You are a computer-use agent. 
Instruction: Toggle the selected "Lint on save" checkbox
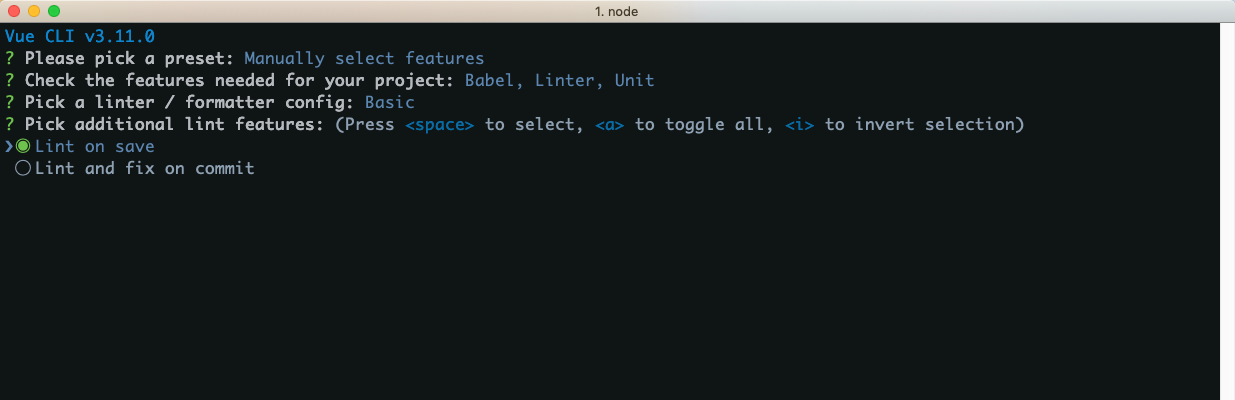pos(24,146)
